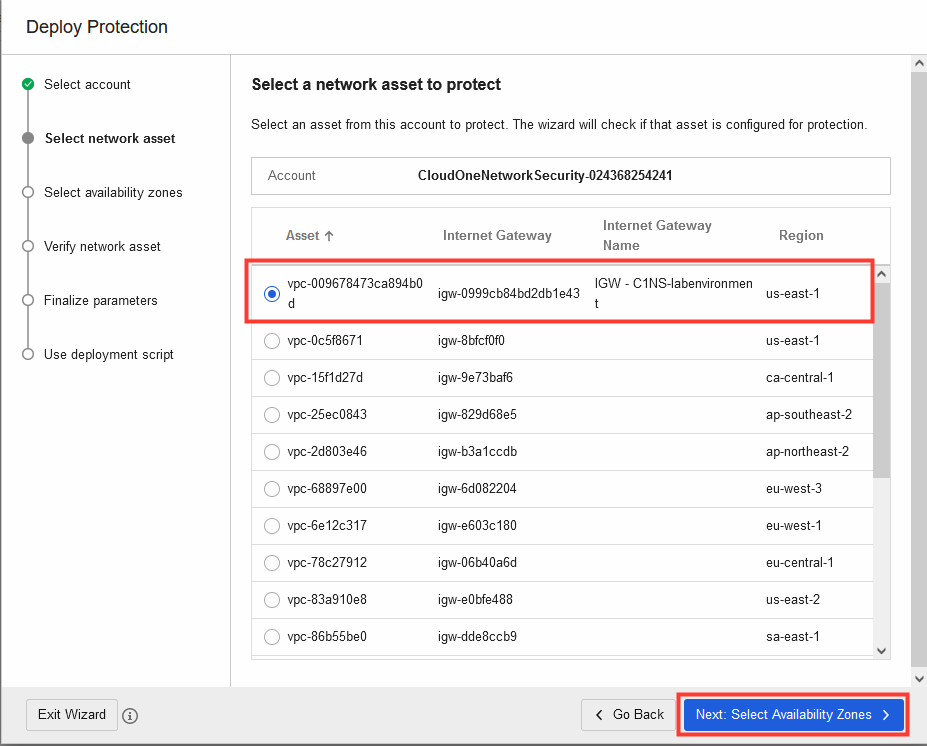Click the Finalize parameters step circle
The image size is (927, 746).
point(28,300)
